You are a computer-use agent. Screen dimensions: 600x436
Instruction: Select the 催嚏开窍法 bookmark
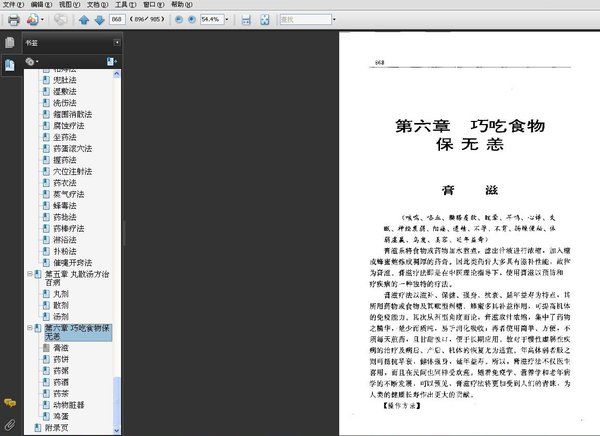point(72,263)
